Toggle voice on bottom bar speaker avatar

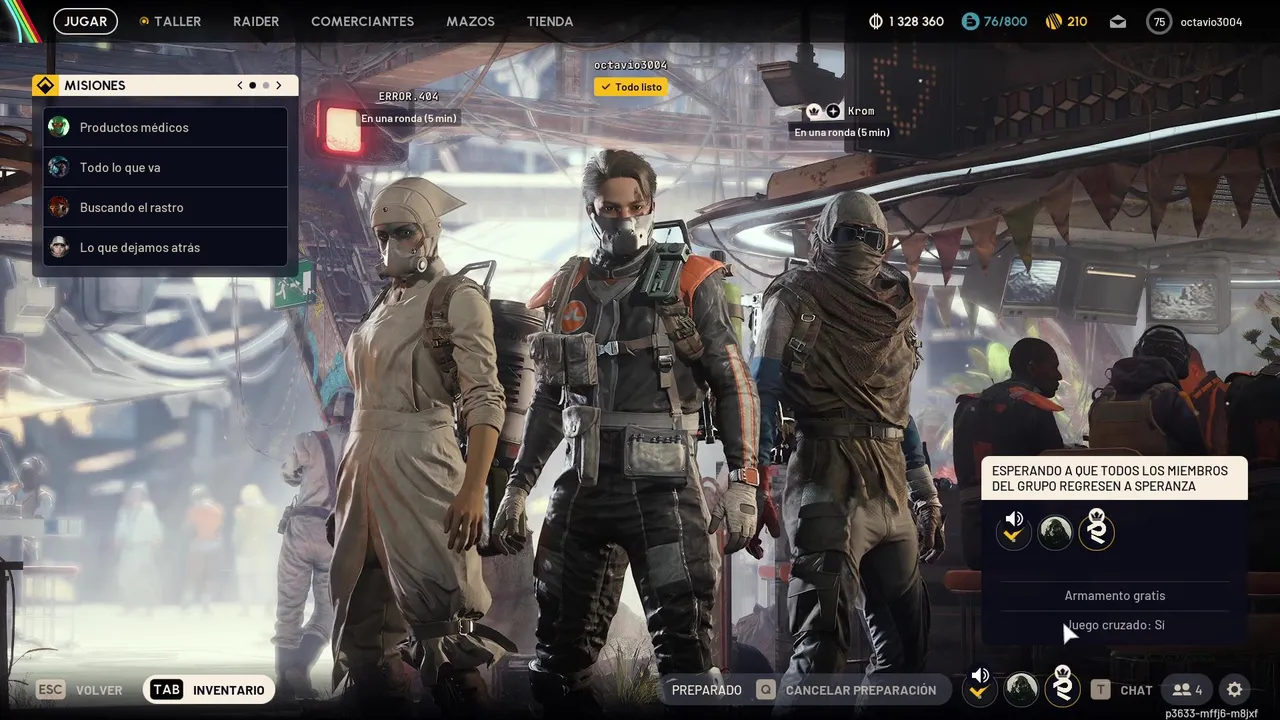(980, 689)
